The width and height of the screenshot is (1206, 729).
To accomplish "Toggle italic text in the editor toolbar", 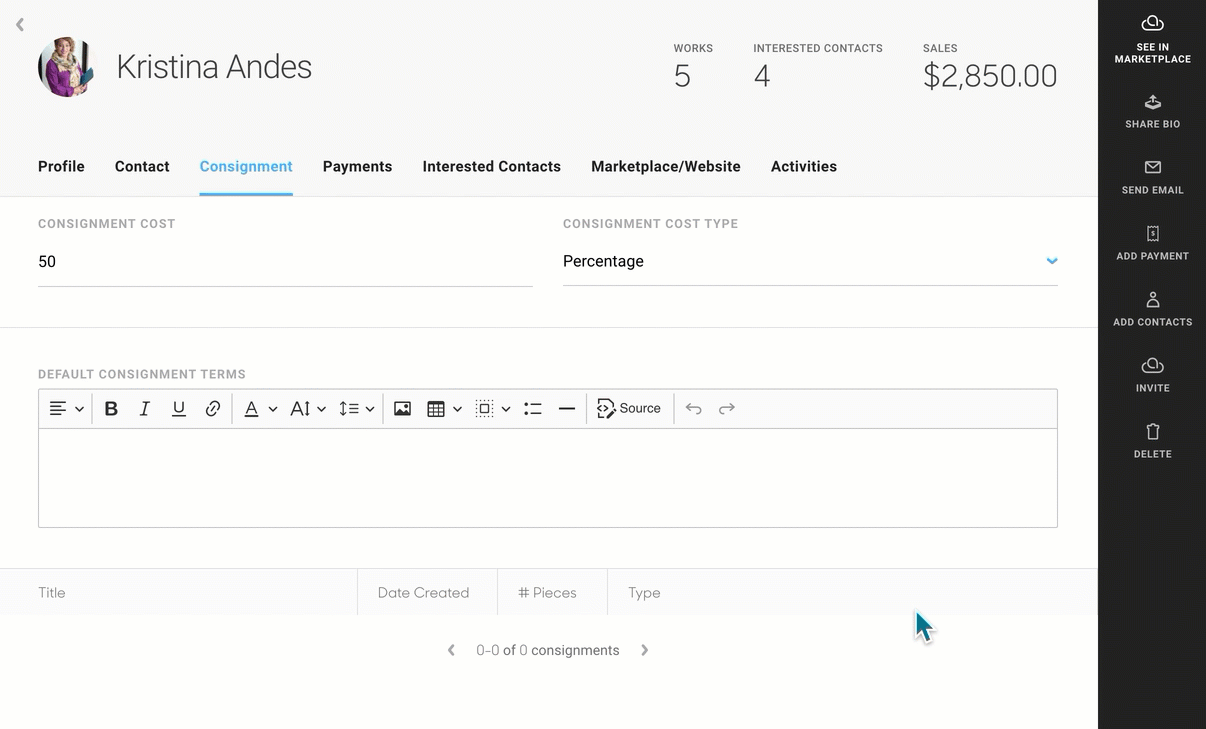I will pyautogui.click(x=145, y=409).
